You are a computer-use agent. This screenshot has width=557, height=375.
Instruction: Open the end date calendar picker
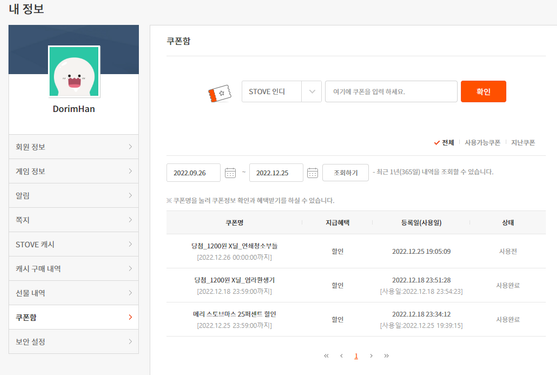coord(312,173)
